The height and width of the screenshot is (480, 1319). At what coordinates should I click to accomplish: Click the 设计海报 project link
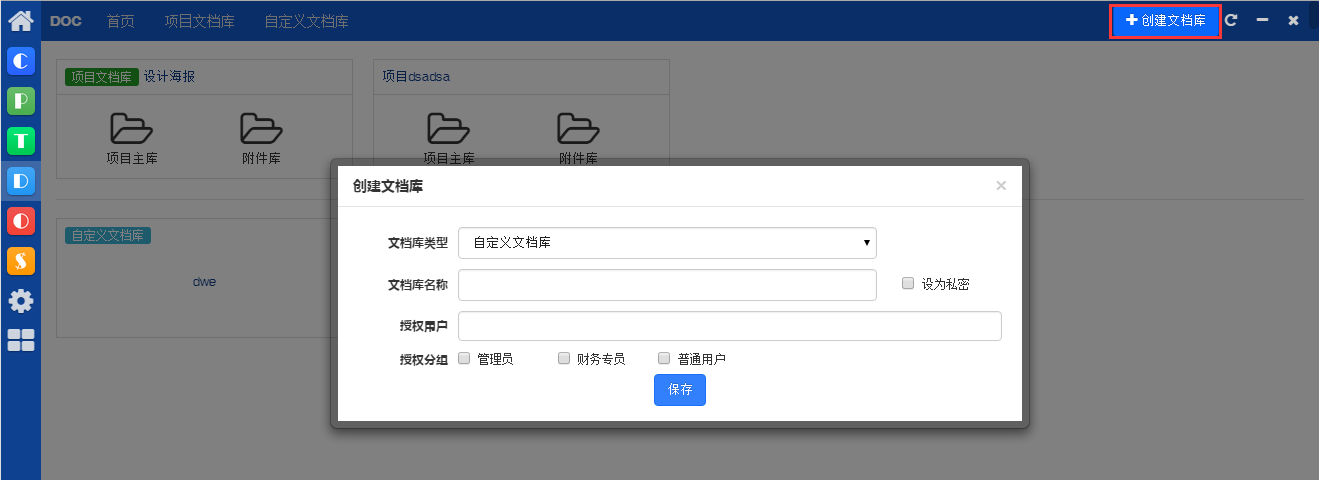(x=169, y=76)
